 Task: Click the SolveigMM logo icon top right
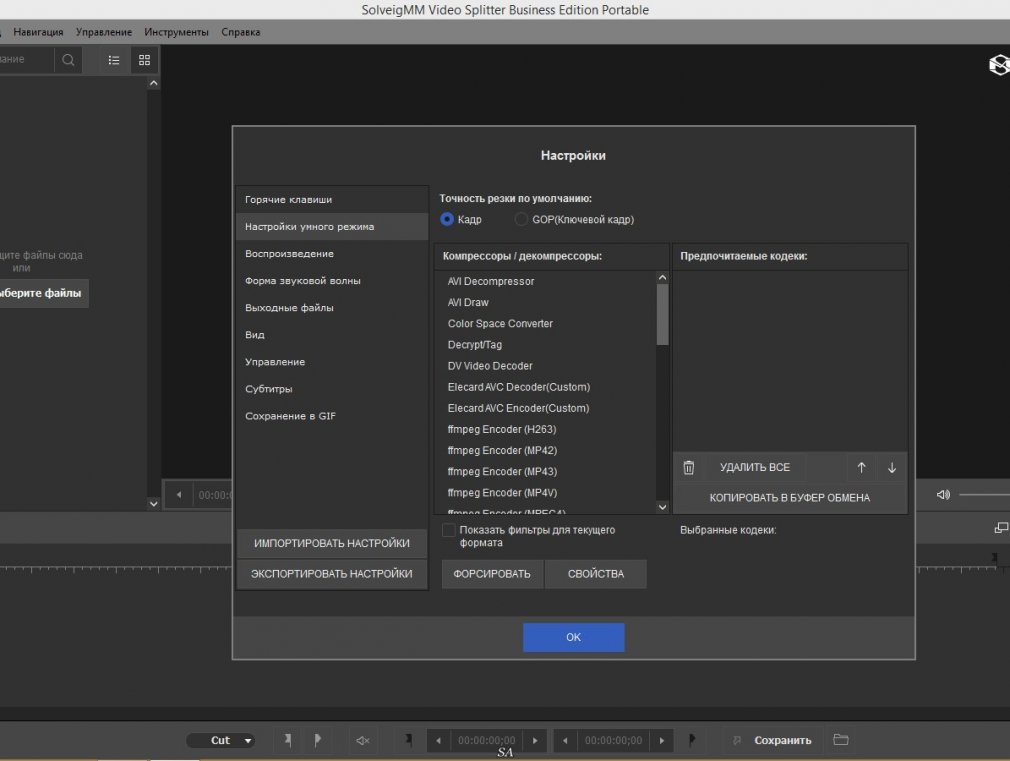(x=999, y=64)
